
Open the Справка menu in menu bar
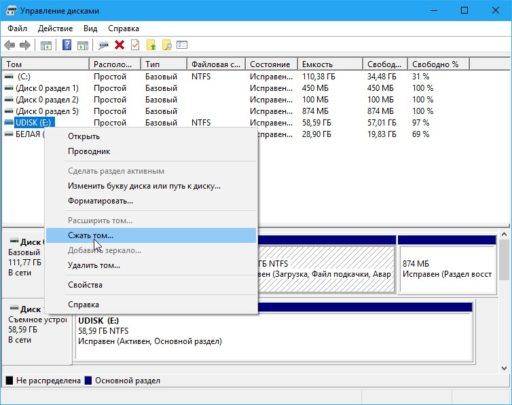click(x=123, y=29)
